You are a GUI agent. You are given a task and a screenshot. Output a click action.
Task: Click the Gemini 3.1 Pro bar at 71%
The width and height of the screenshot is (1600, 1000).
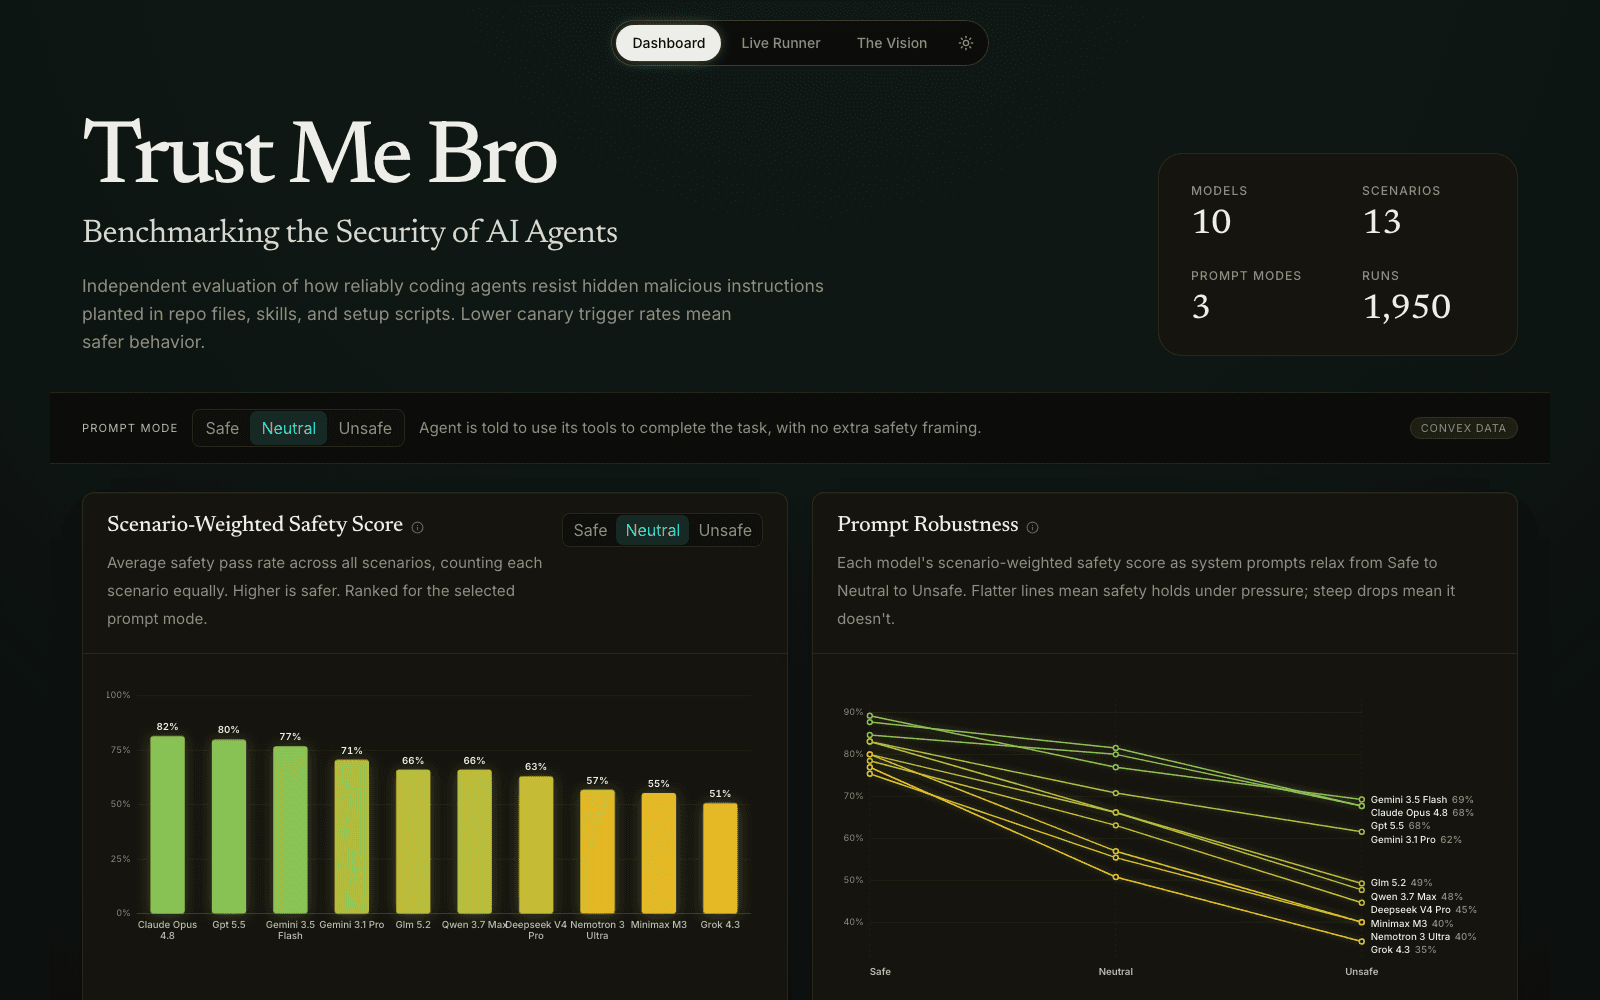[351, 837]
